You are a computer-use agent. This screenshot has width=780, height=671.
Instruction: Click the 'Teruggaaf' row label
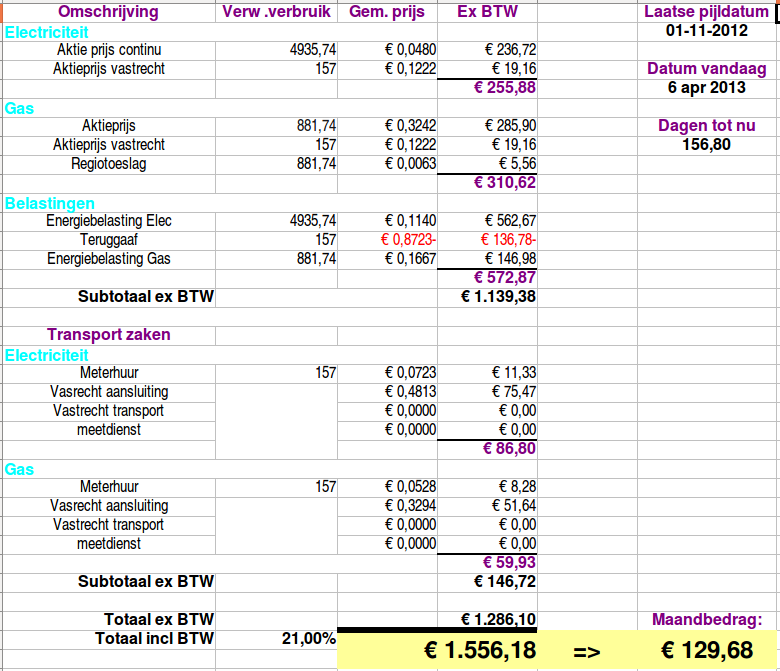pyautogui.click(x=108, y=240)
